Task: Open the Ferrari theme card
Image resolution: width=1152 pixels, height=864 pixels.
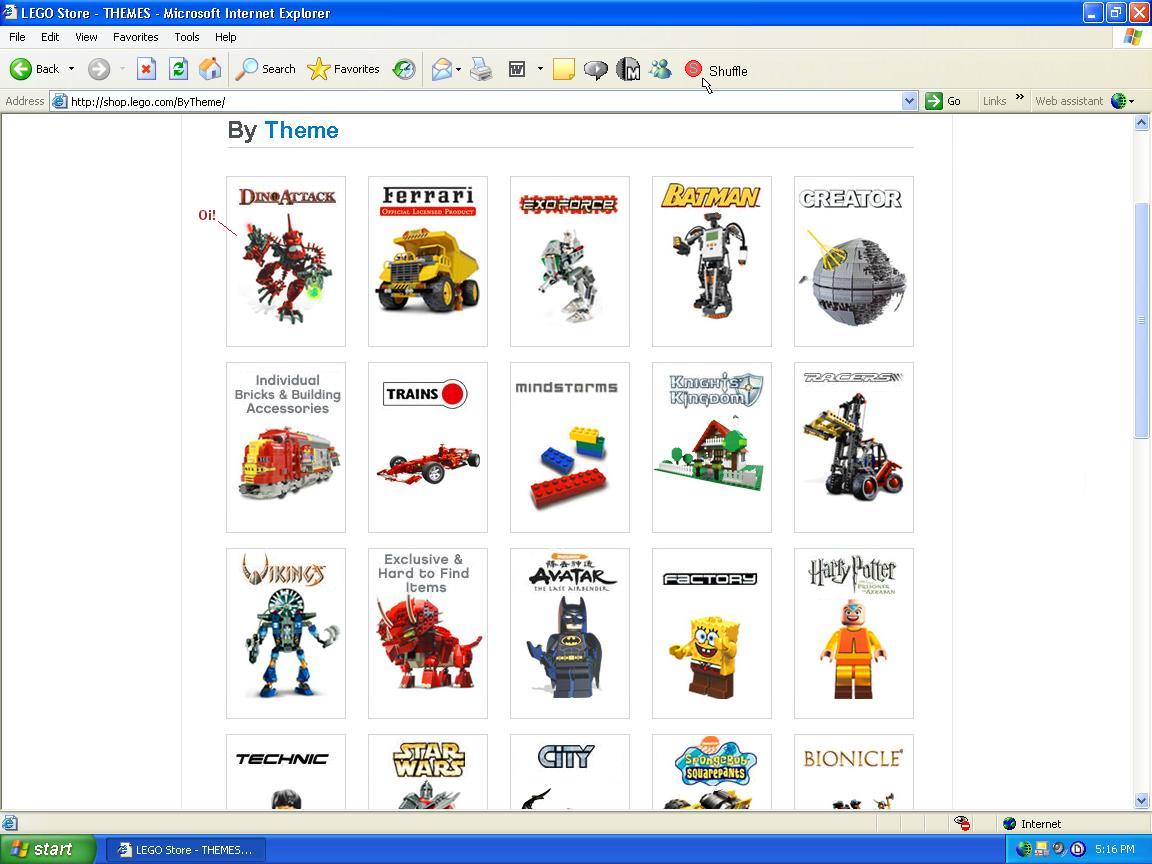Action: point(428,261)
